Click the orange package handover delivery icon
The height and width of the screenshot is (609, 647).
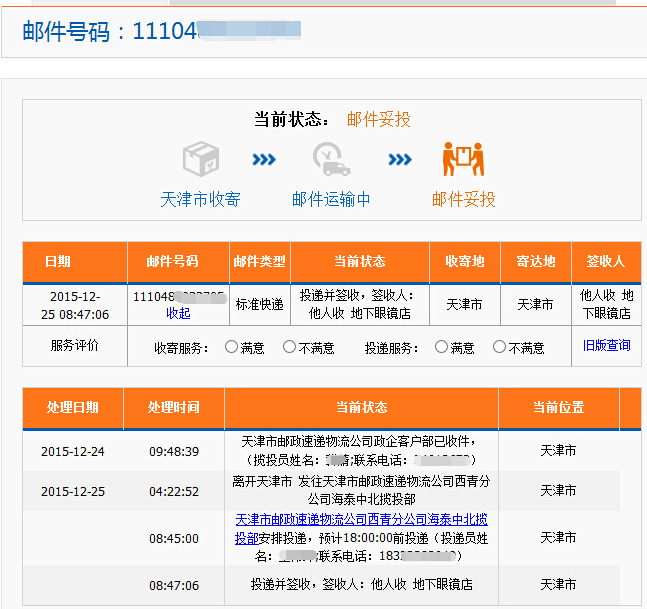463,158
